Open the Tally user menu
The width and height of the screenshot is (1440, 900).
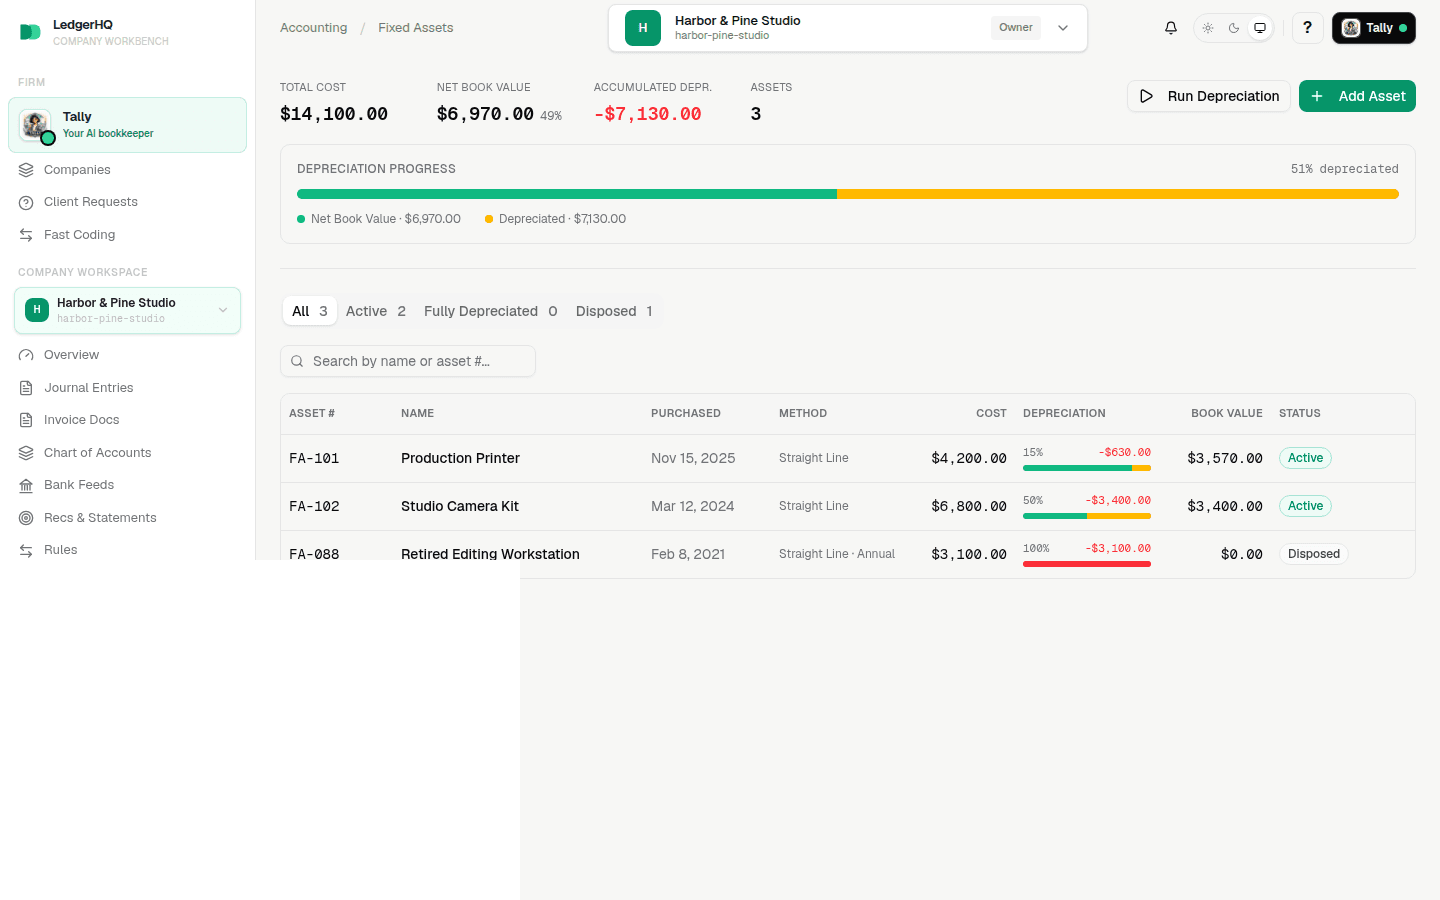pos(1374,28)
